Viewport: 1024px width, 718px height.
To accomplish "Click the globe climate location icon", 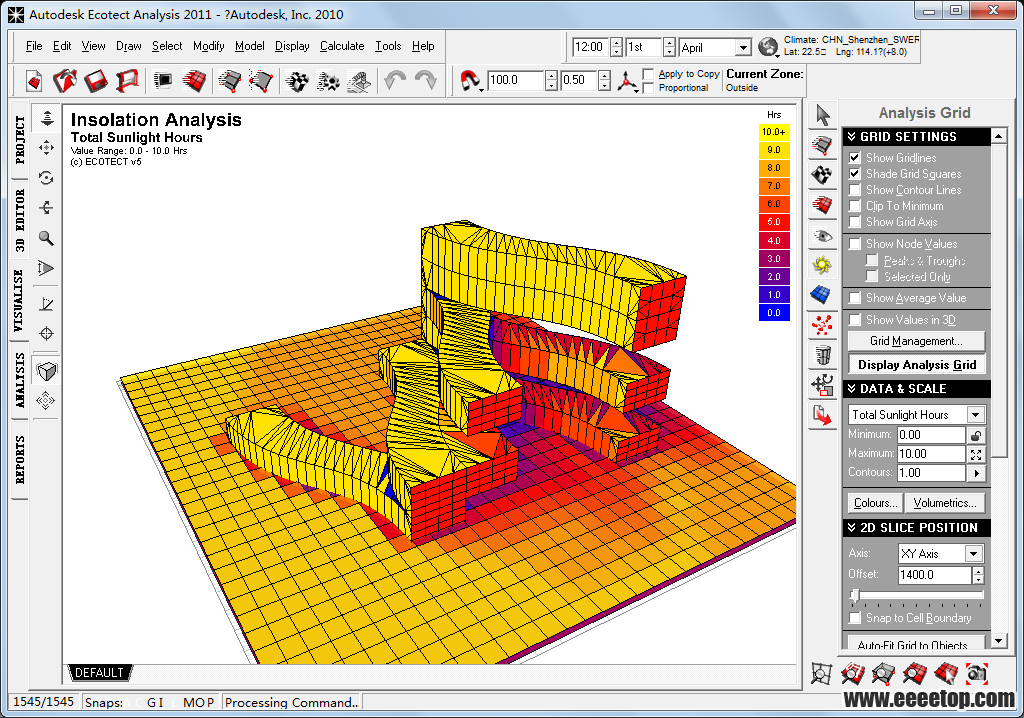I will pos(768,47).
